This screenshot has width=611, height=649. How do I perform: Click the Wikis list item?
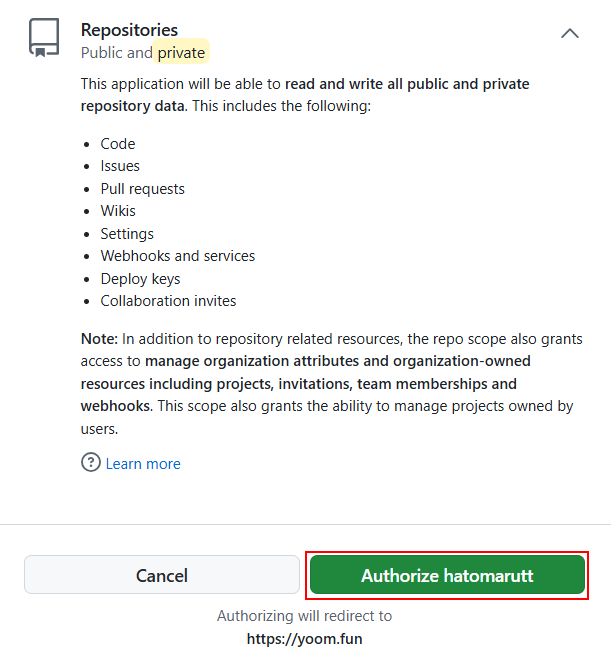[118, 211]
